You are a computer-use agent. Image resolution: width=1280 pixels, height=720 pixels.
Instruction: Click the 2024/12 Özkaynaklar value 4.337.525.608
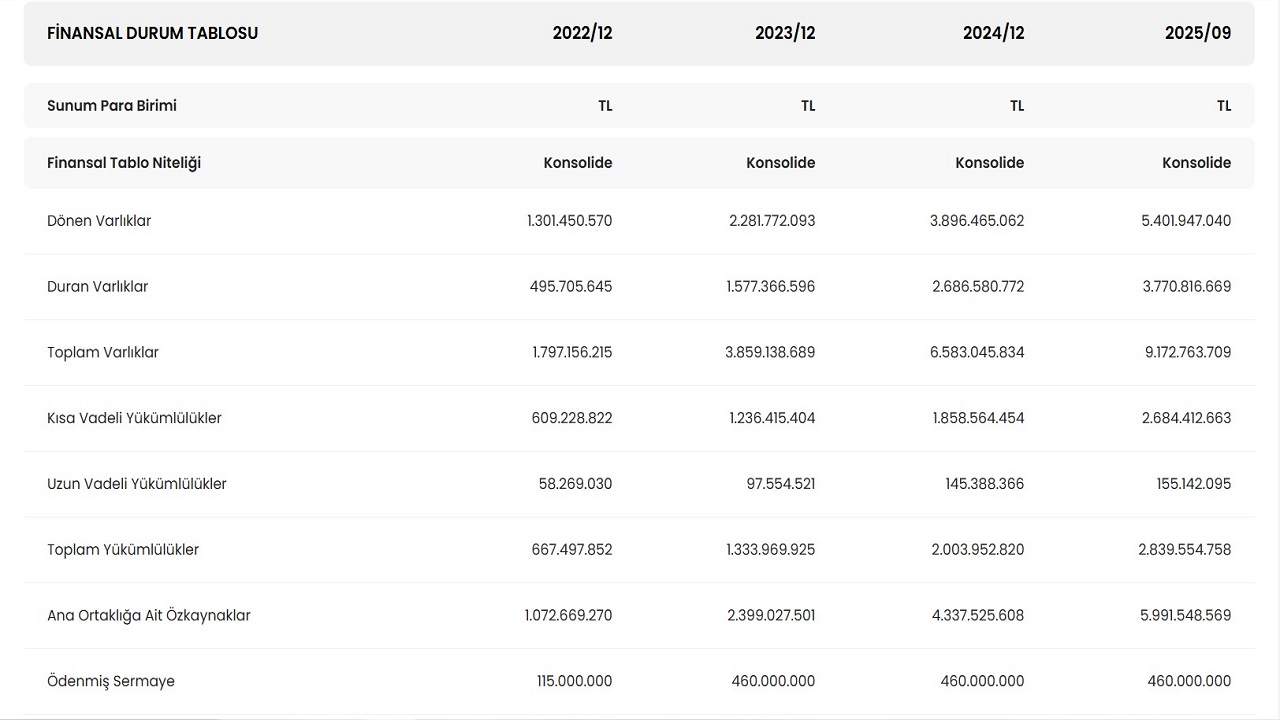click(978, 616)
